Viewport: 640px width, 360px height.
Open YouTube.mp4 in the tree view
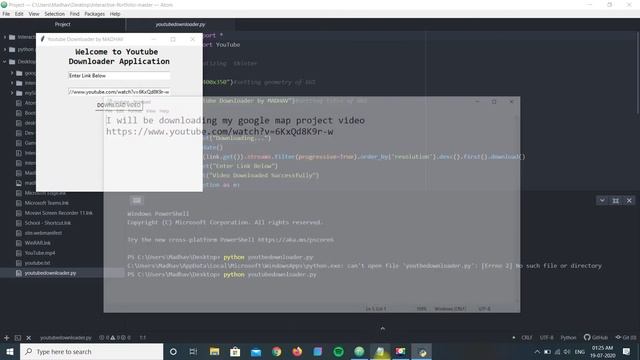click(40, 253)
